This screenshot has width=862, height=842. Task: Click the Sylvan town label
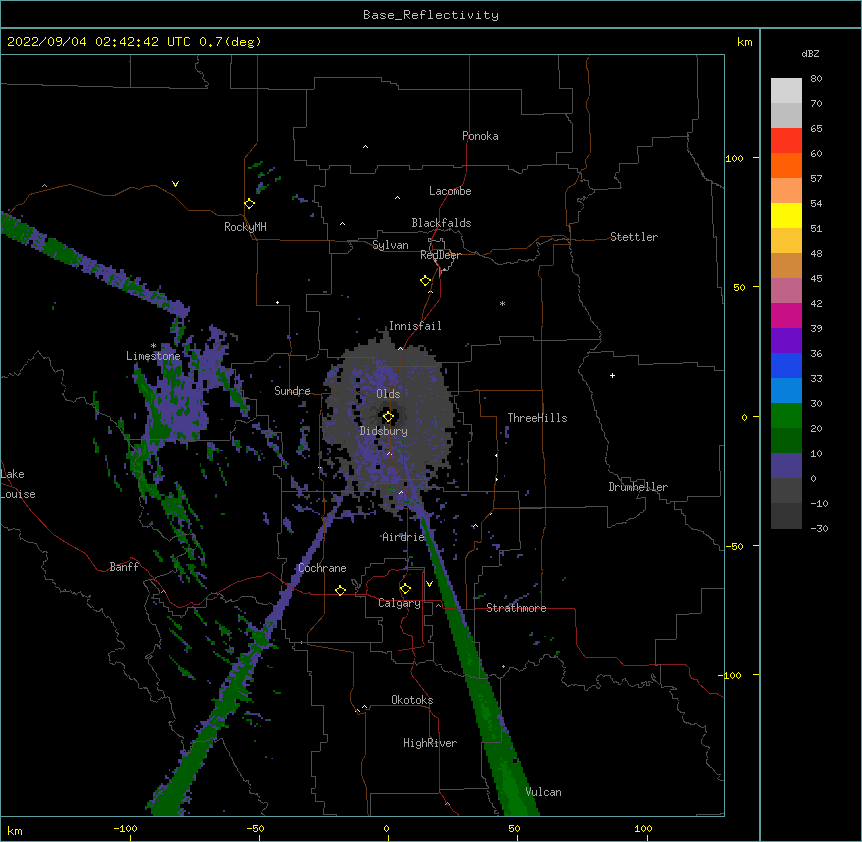click(390, 245)
